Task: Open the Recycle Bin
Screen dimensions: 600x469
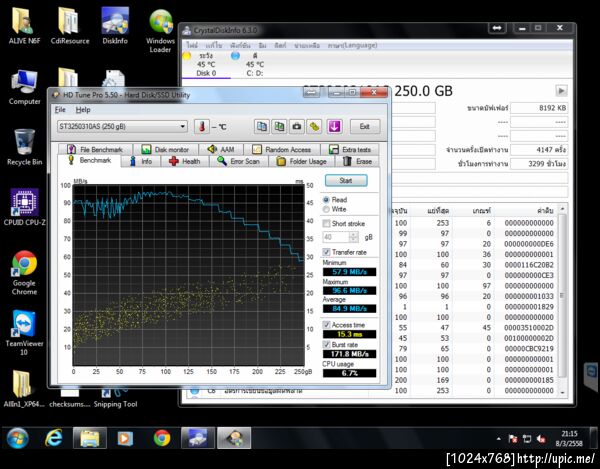Action: click(x=24, y=147)
